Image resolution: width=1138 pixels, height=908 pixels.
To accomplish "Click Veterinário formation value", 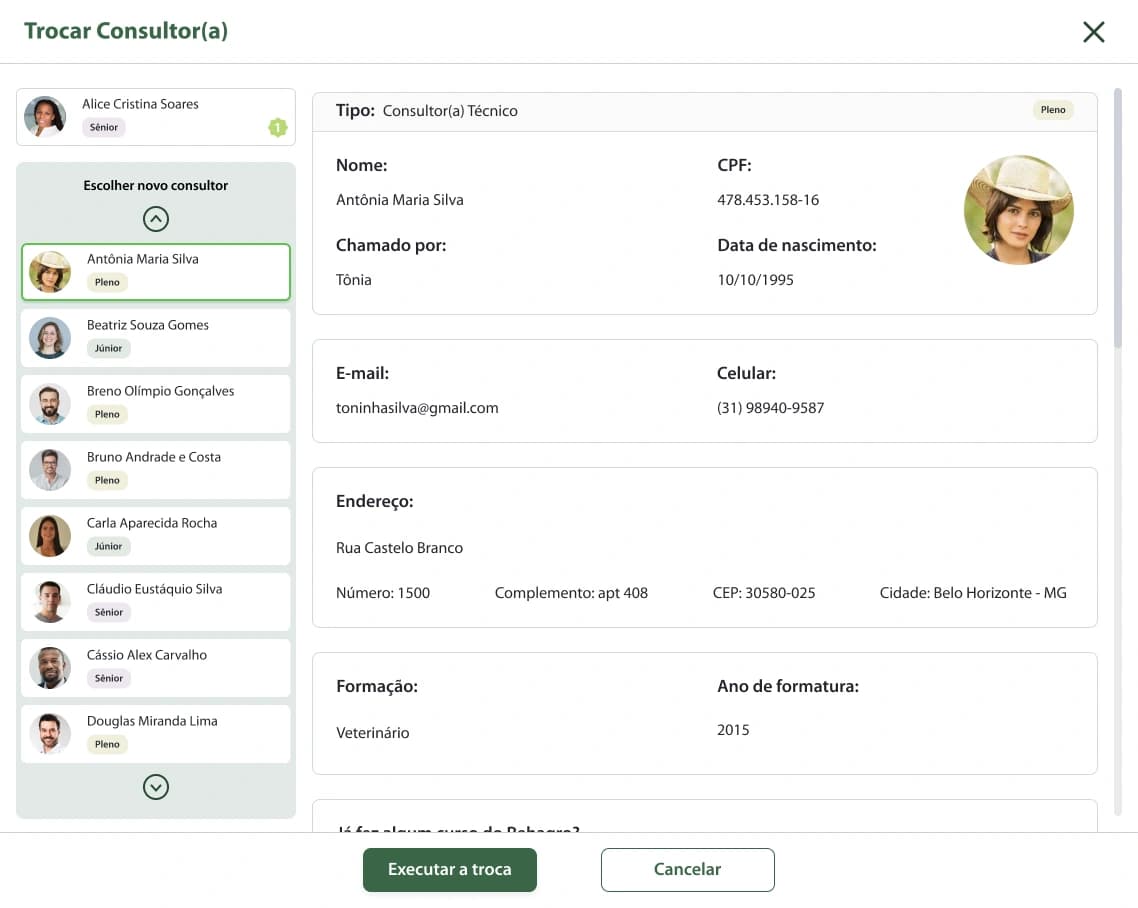I will (372, 732).
